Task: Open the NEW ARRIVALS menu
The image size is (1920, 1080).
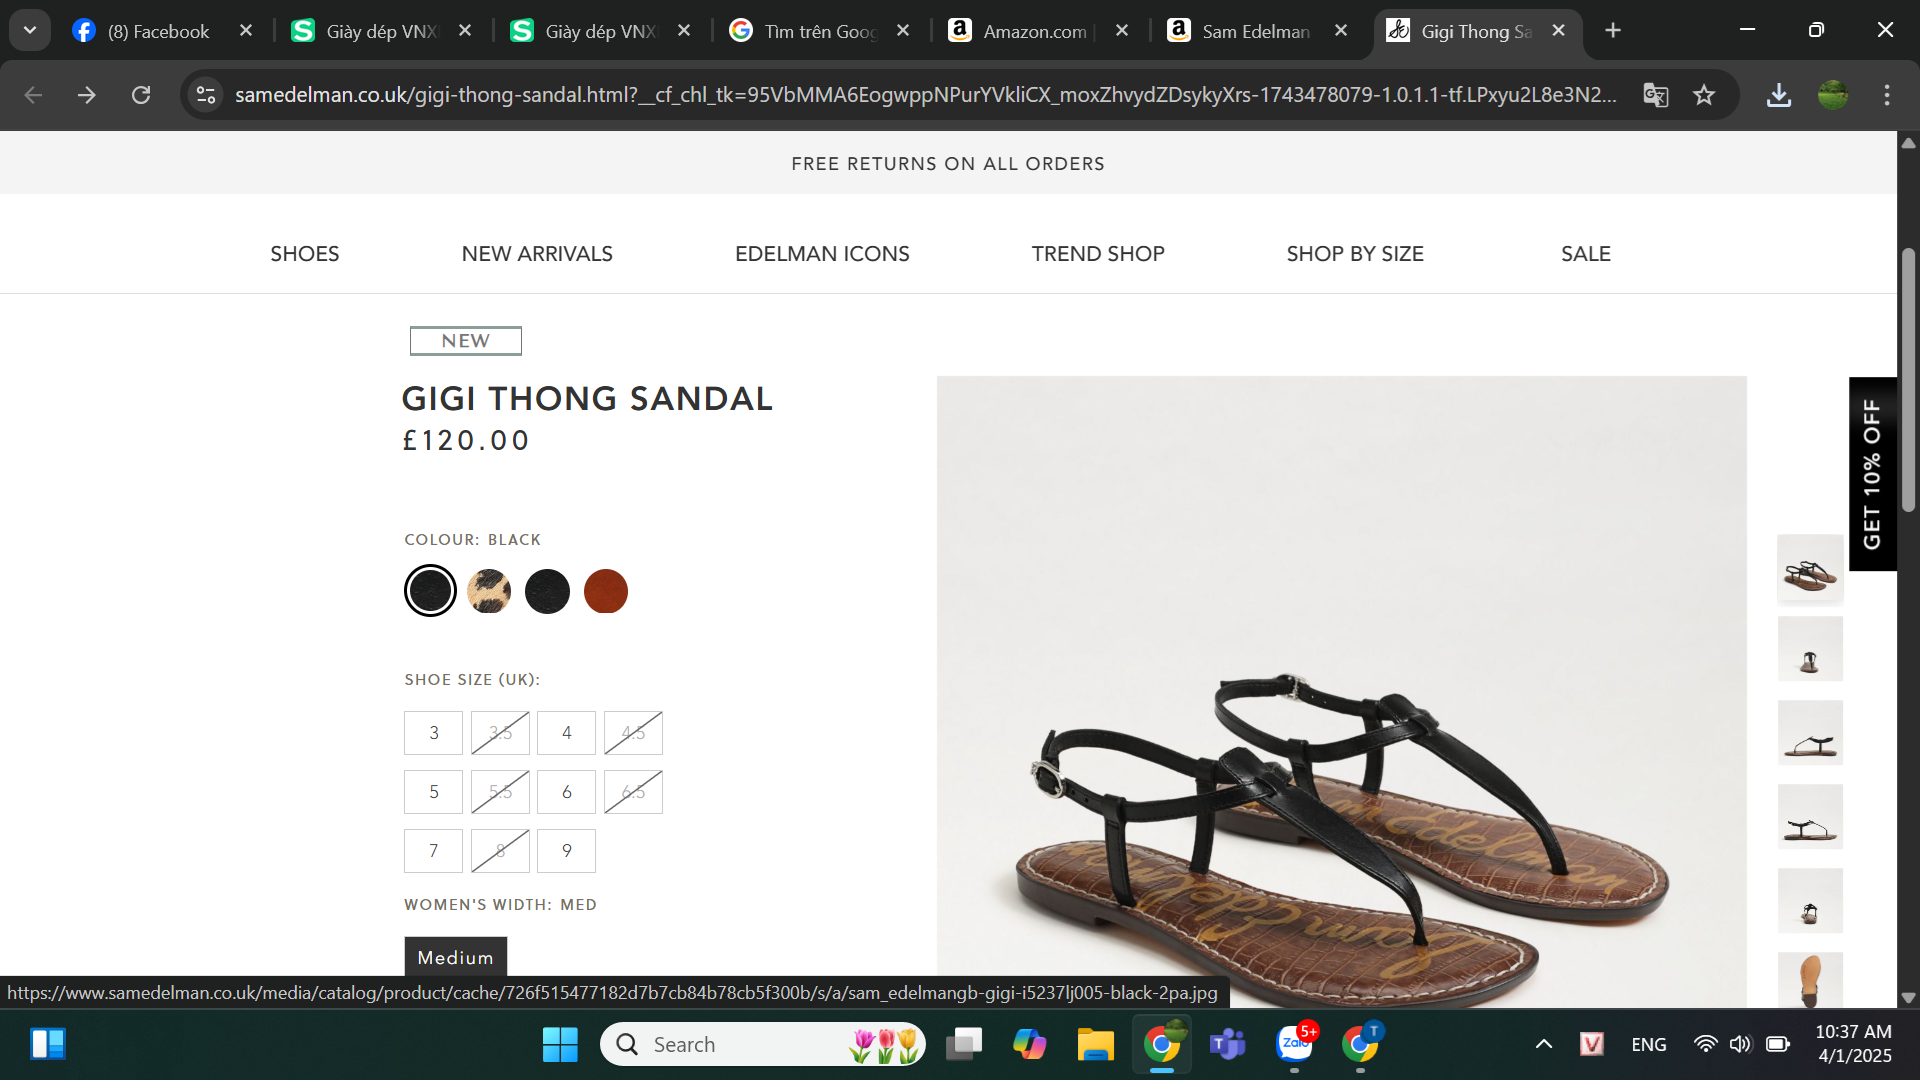Action: [537, 254]
